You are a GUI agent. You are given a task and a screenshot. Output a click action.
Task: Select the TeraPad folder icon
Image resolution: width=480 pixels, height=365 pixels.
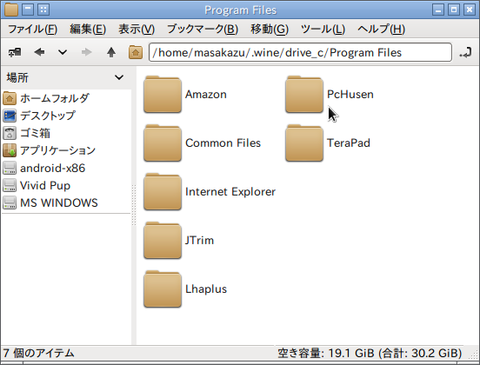[304, 143]
